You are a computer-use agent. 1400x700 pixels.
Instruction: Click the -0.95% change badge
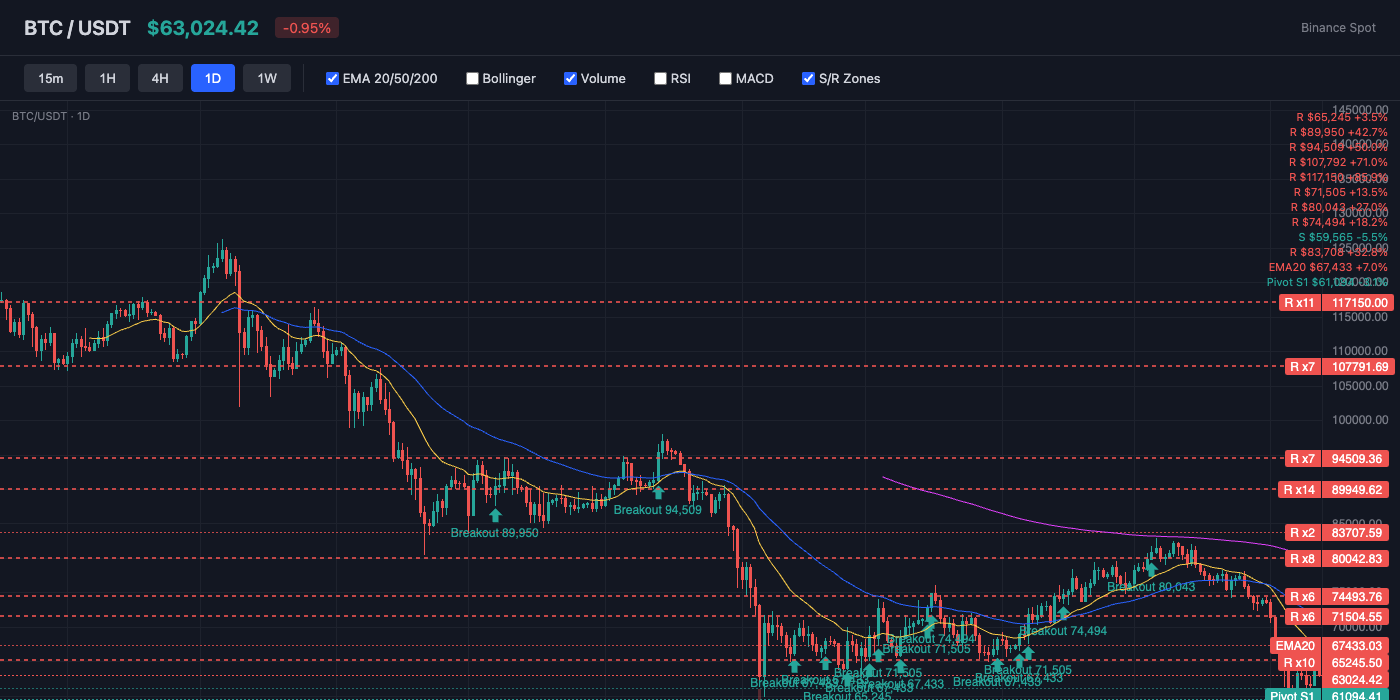coord(307,28)
